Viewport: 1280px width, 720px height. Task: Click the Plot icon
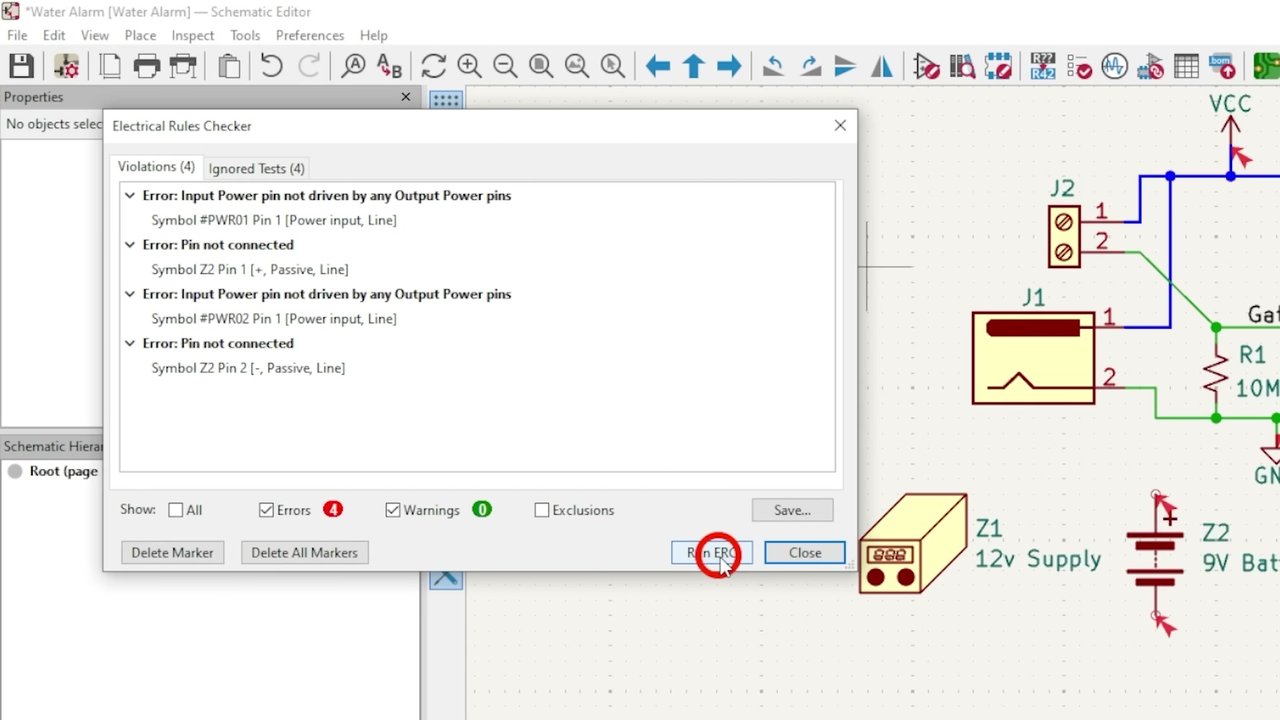point(183,66)
